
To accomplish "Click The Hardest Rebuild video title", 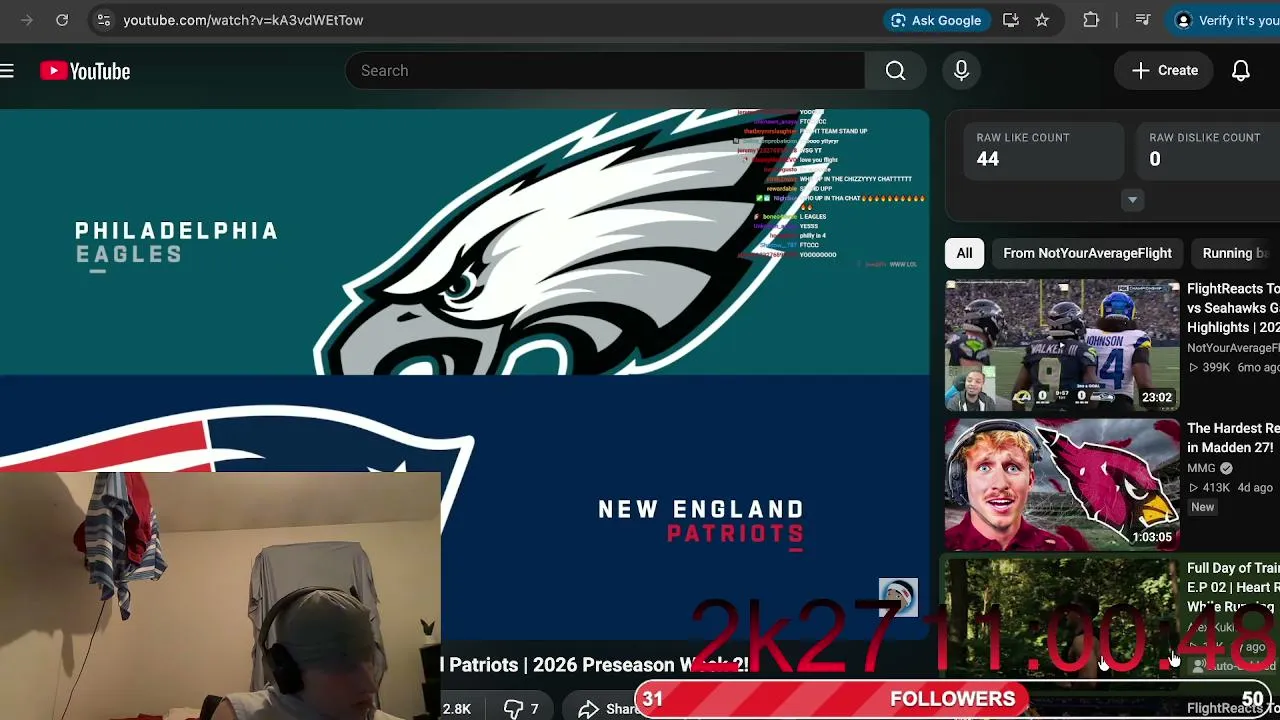I will (x=1233, y=438).
